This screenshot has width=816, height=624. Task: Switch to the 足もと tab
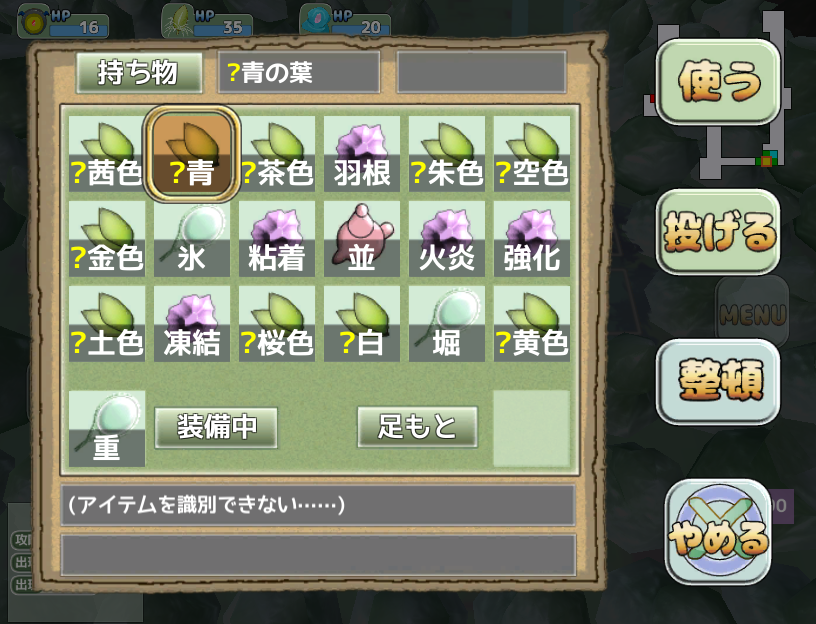417,427
